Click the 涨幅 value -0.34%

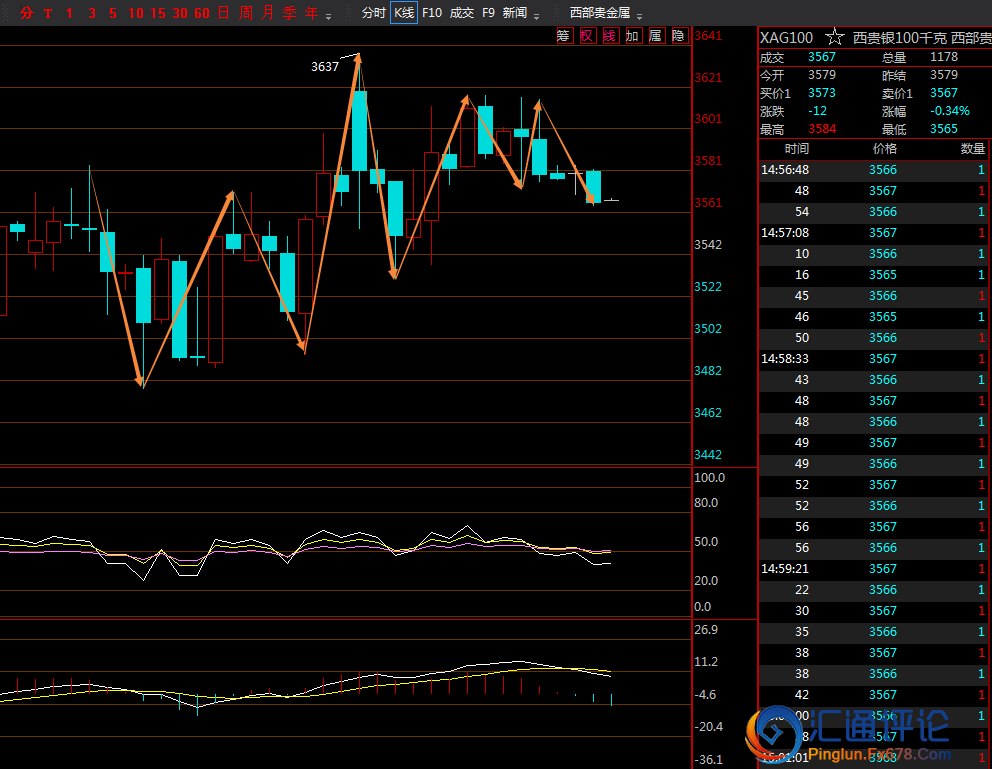(x=950, y=111)
